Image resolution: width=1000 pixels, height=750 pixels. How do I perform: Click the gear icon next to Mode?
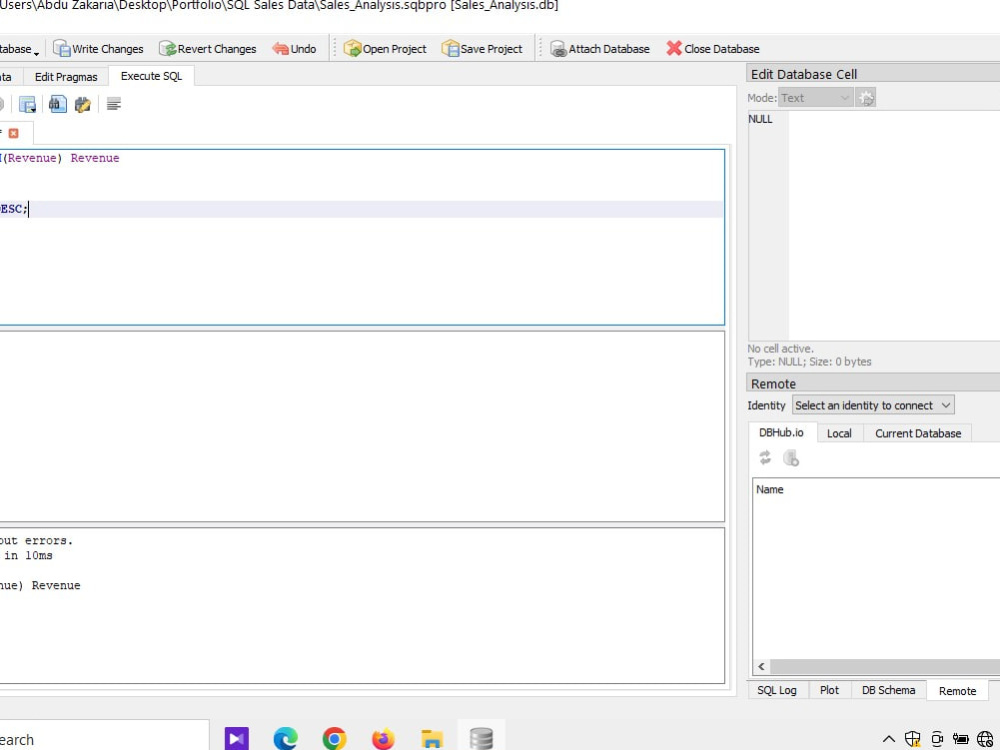(865, 98)
